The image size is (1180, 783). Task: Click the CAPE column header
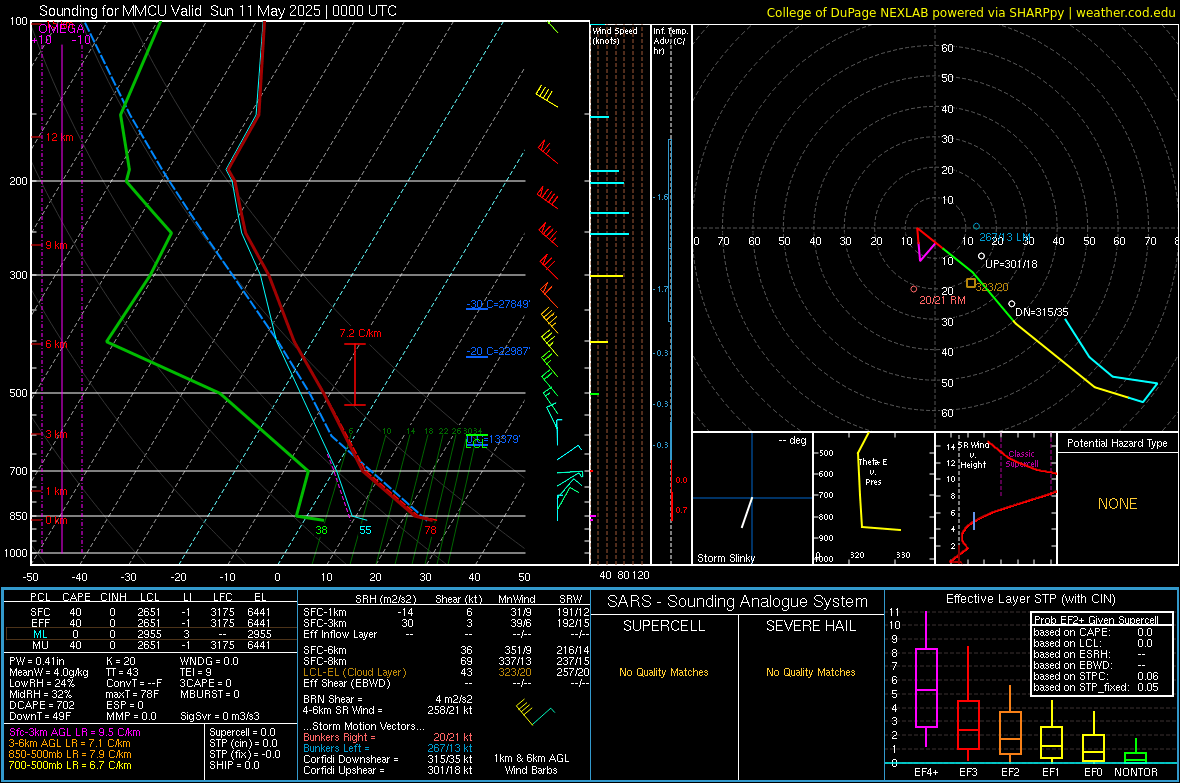click(76, 597)
